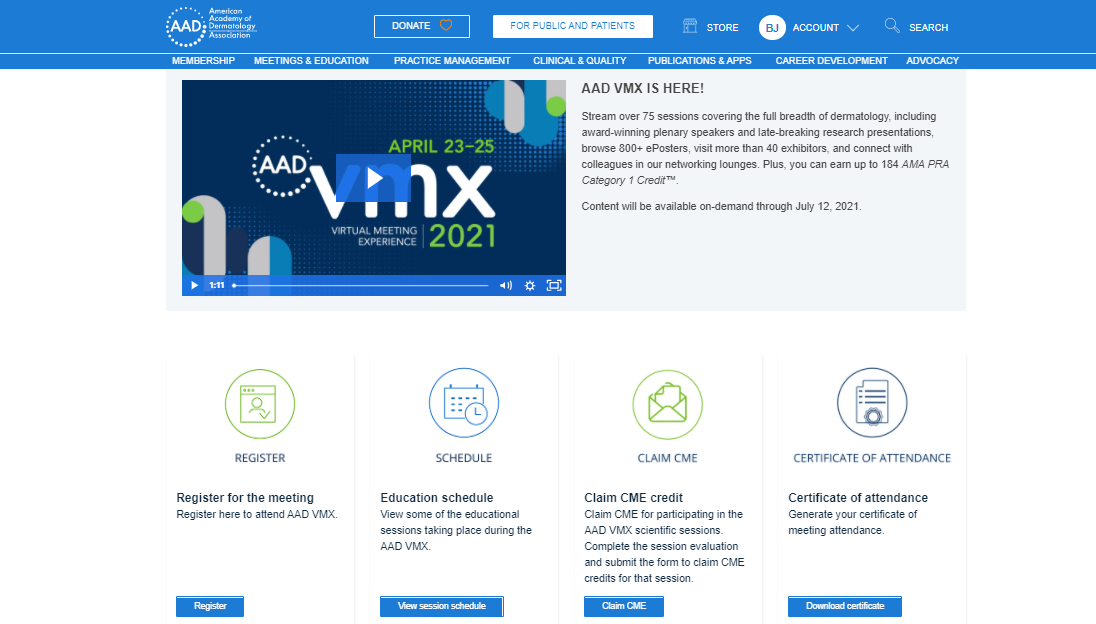Click the Claim CME envelope icon

(668, 404)
